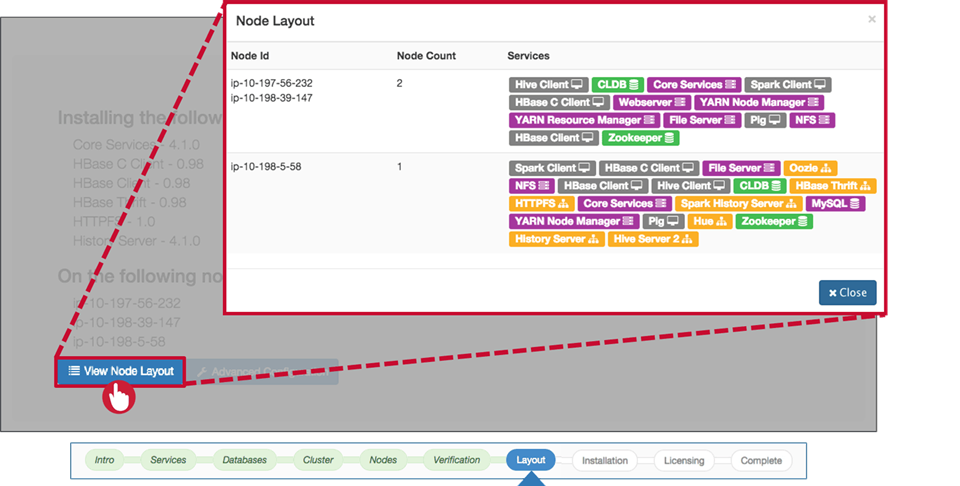960x486 pixels.
Task: Click File Server badge in ip-10-198-5-58 row
Action: 741,168
